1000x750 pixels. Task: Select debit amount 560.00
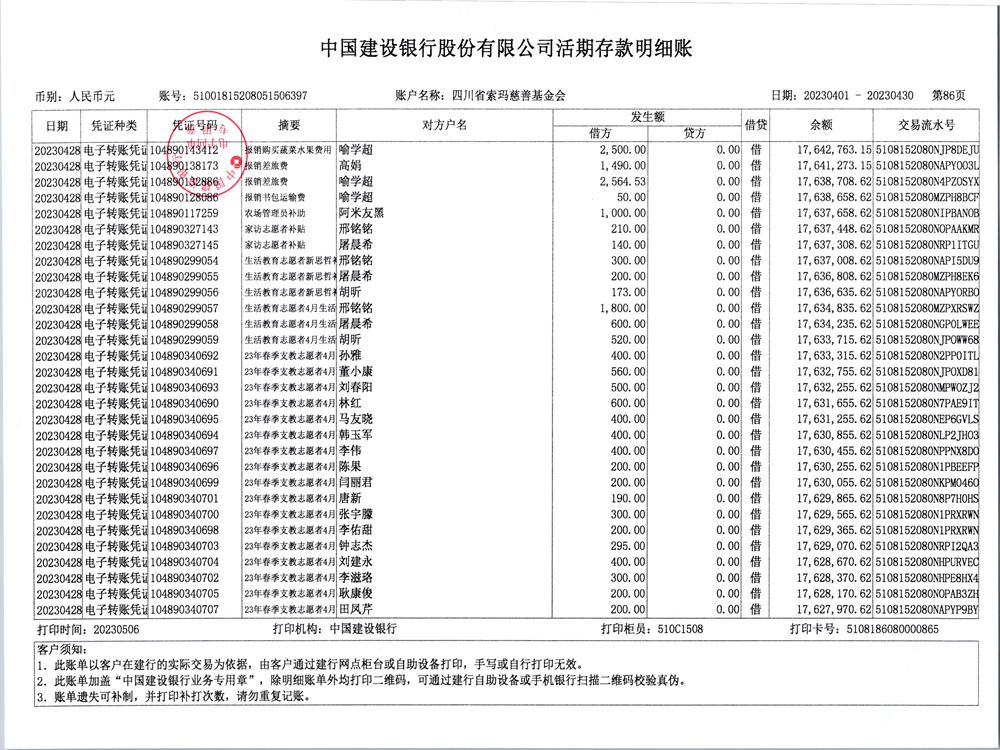pyautogui.click(x=628, y=372)
